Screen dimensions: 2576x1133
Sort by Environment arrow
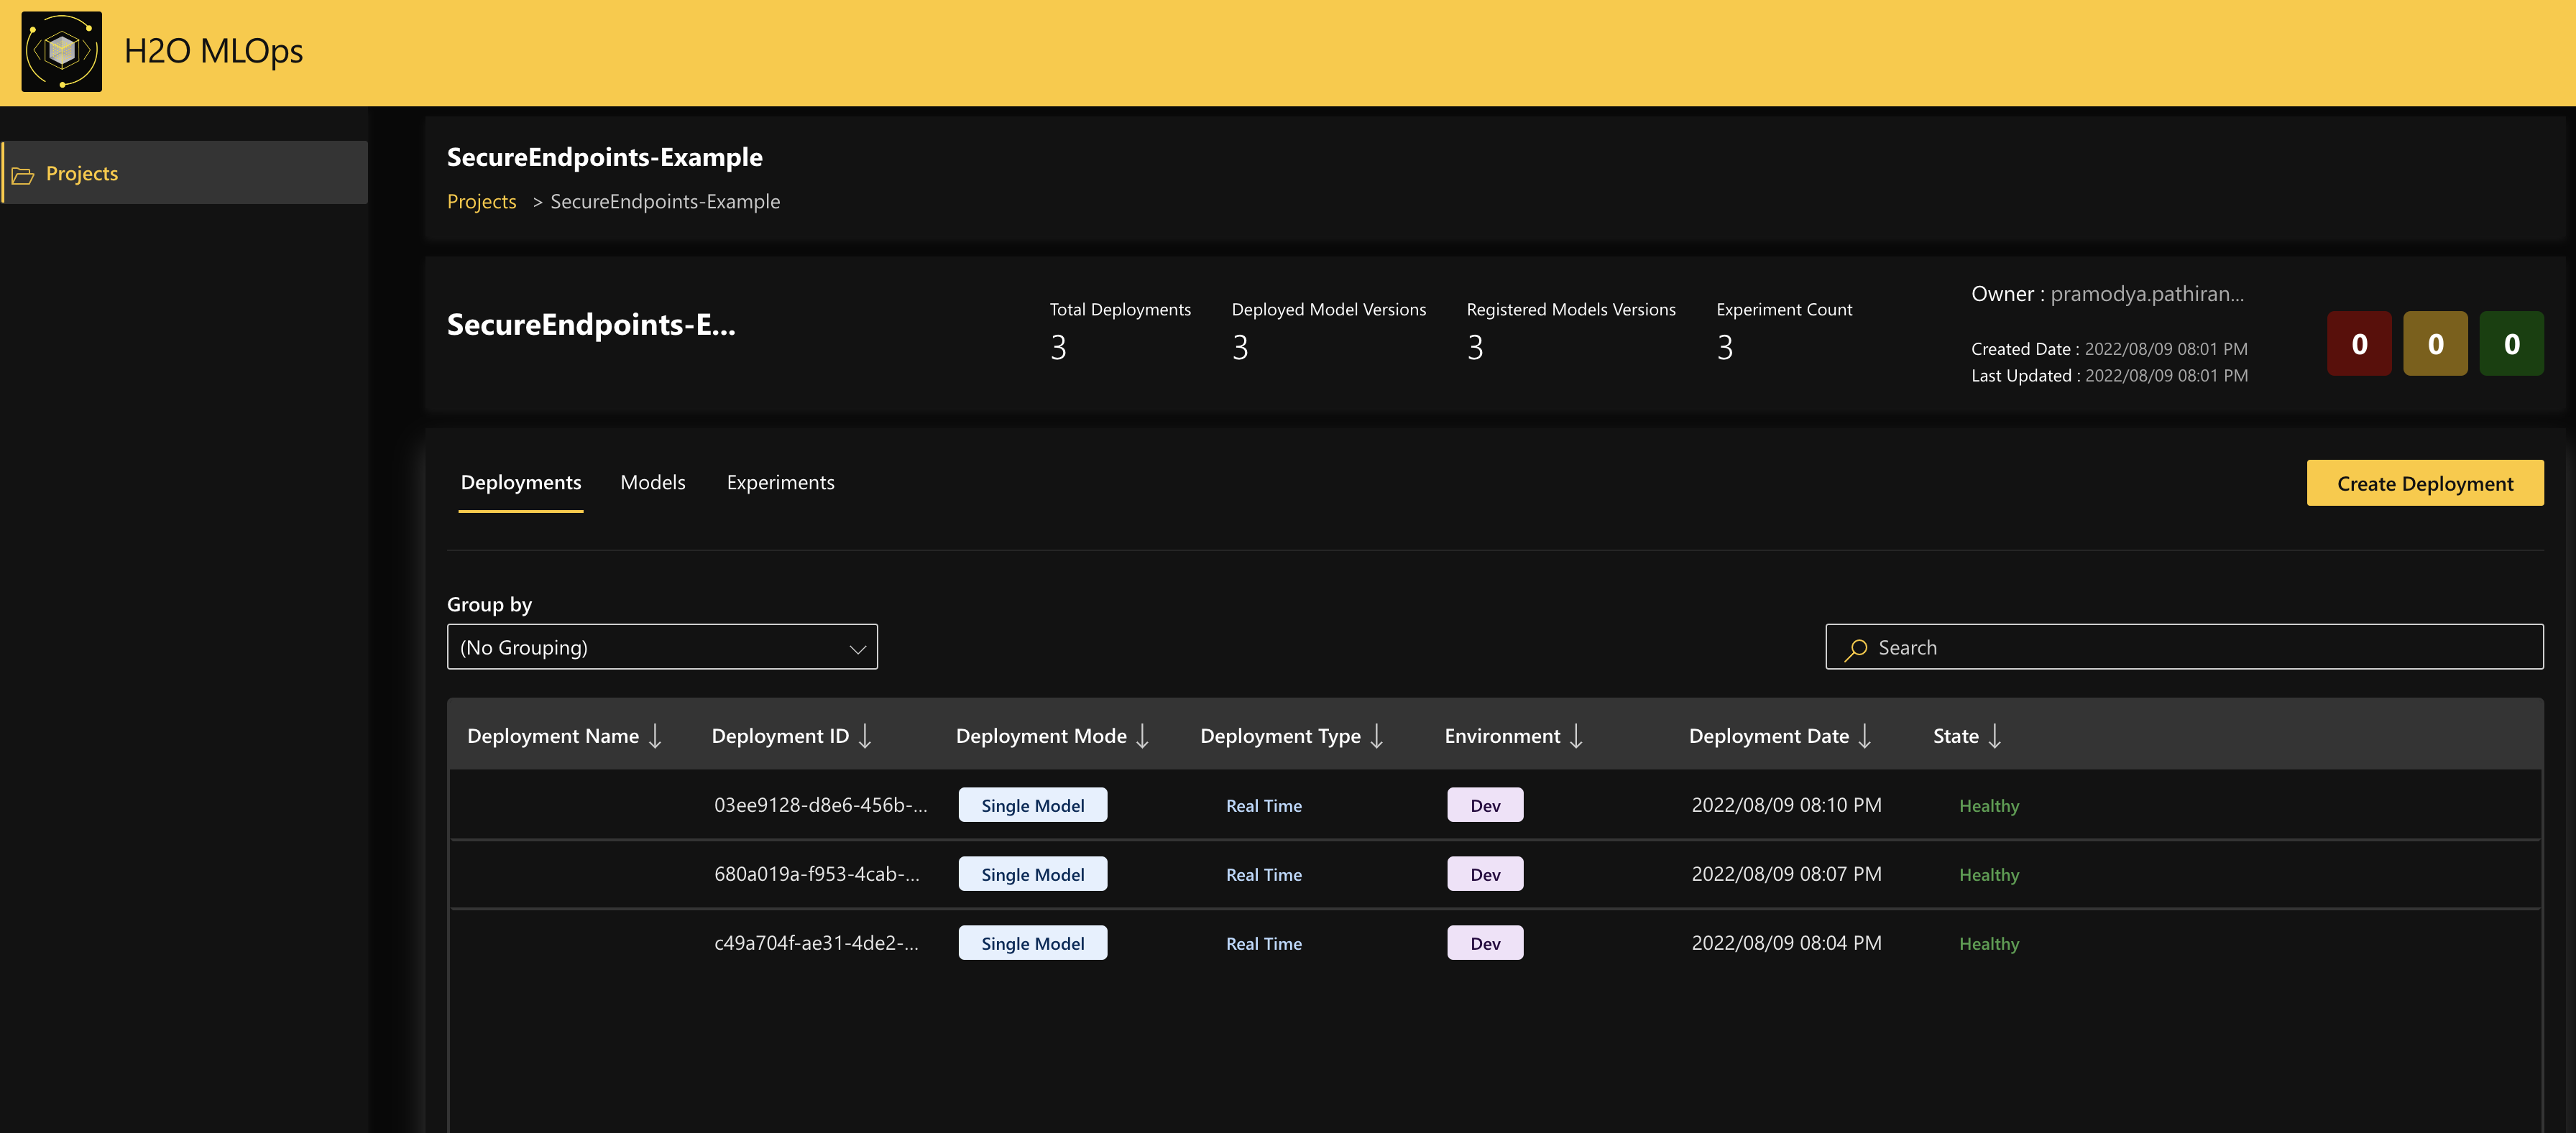coord(1577,736)
